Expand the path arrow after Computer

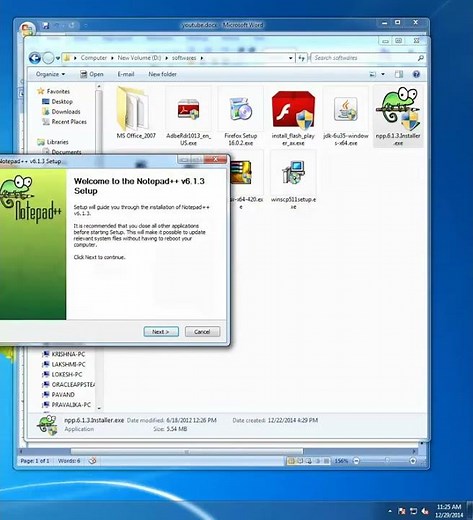pos(112,58)
